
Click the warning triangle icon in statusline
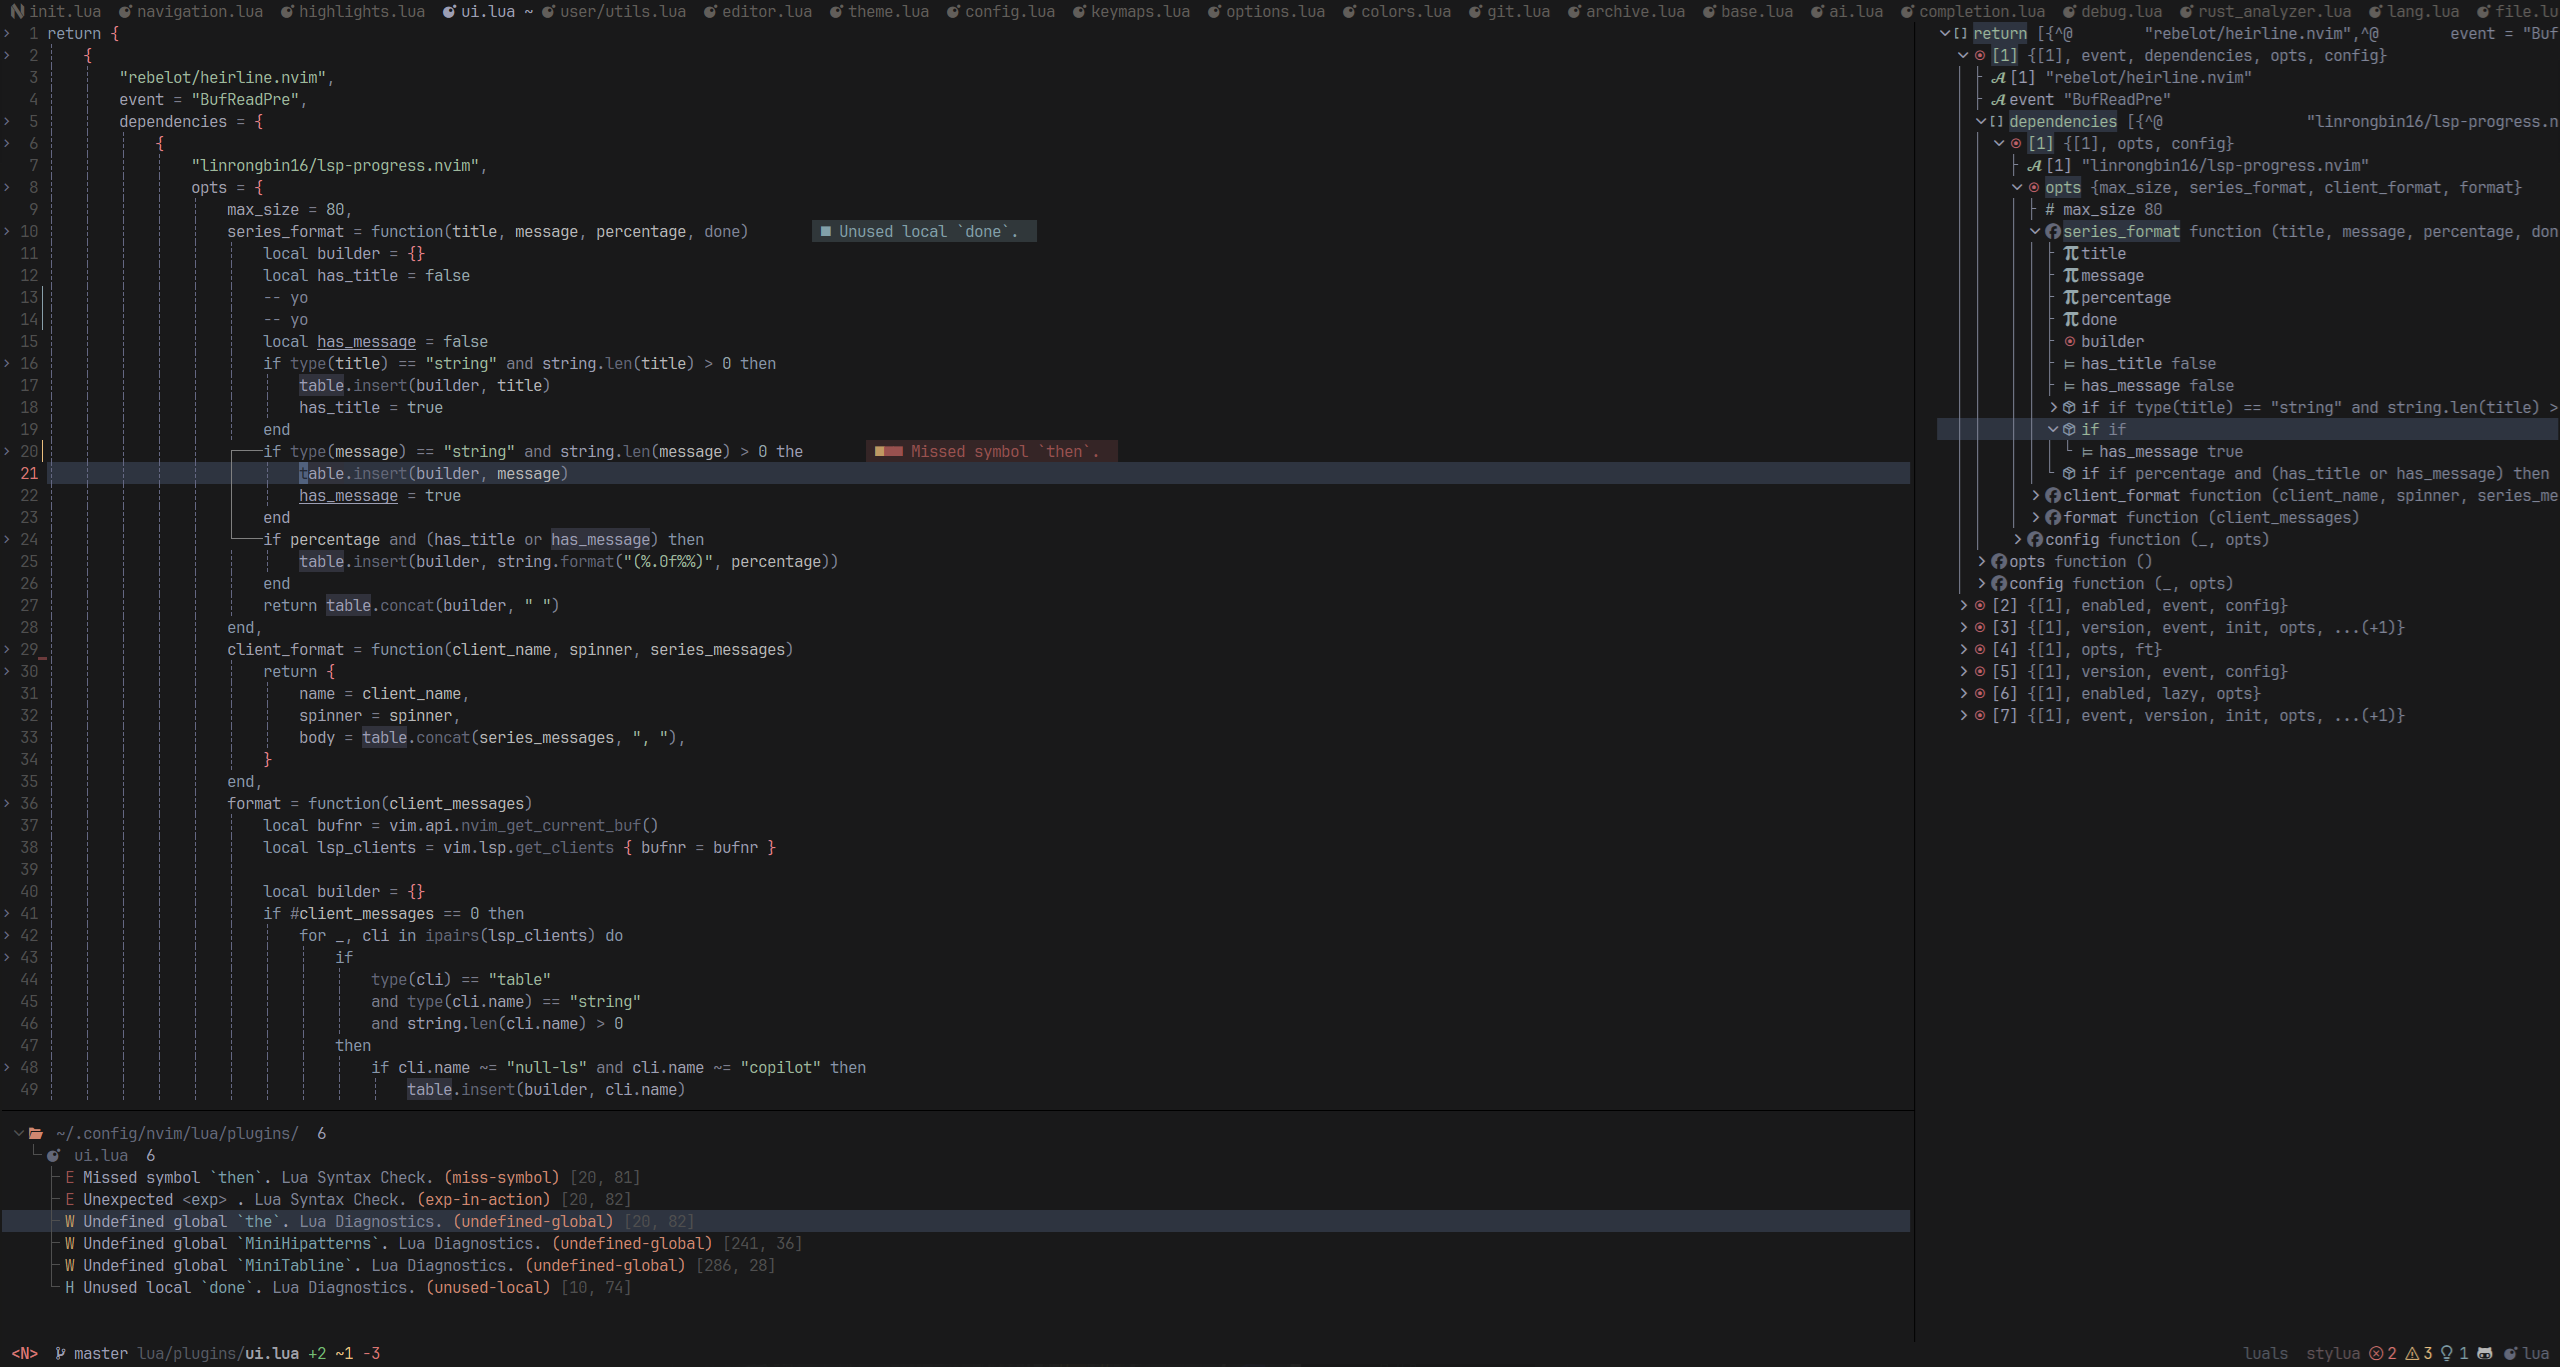[x=2412, y=1353]
